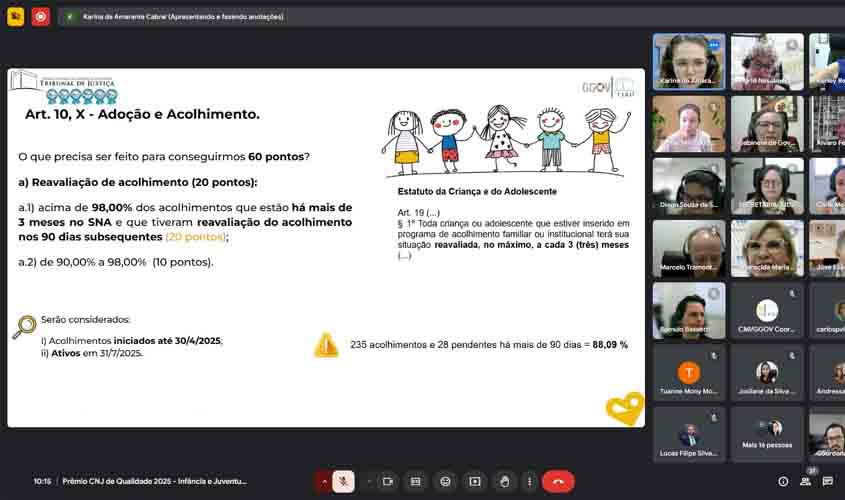Click the present screen icon
Viewport: 845px width, 500px height.
(475, 481)
